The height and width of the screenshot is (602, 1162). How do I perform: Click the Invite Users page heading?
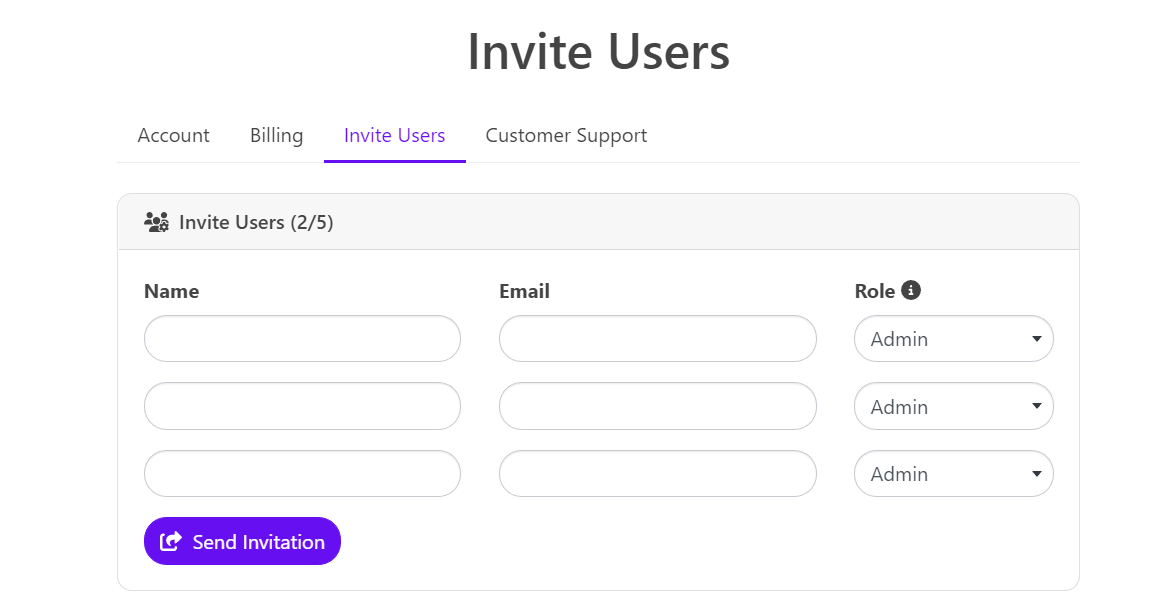coord(599,52)
